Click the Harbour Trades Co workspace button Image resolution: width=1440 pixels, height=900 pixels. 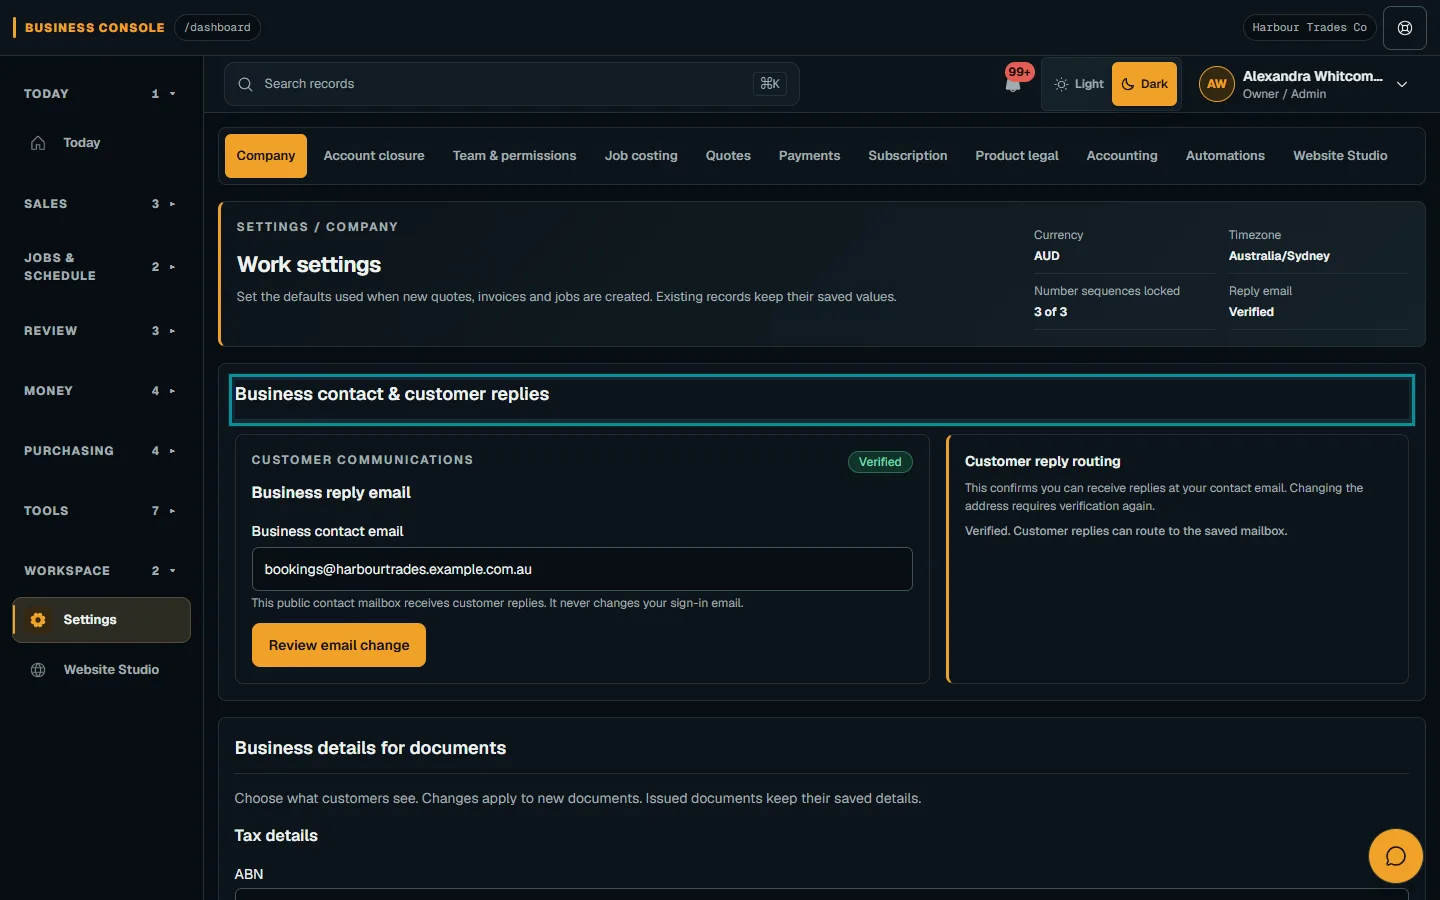(1309, 28)
